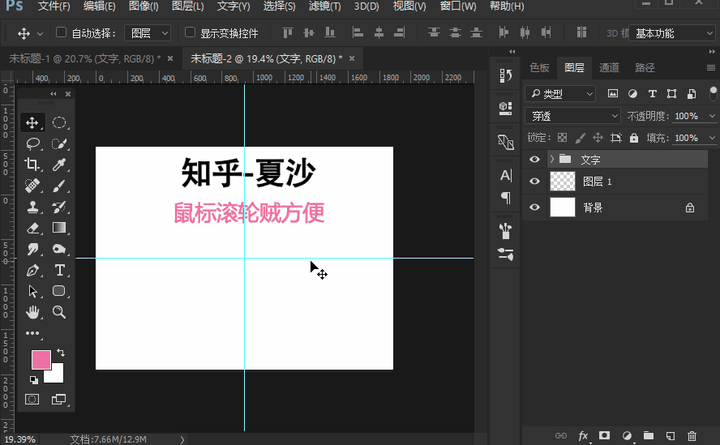
Task: Open the 图像(I) menu
Action: point(143,6)
